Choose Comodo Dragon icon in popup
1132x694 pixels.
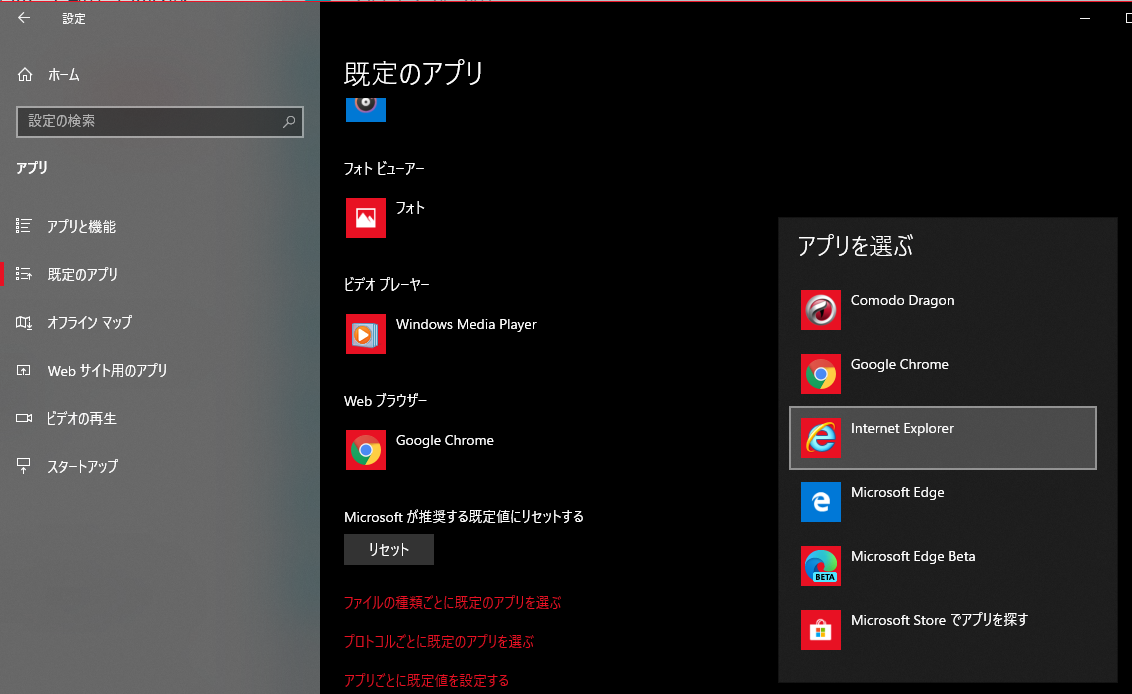click(x=821, y=310)
